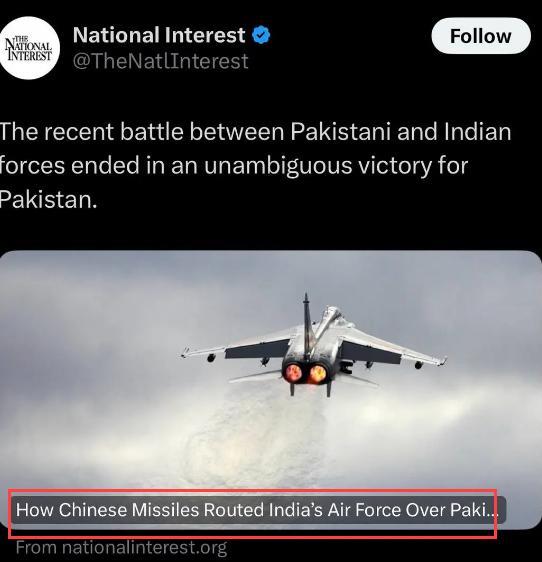Click the tweet text about Pakistani and Indian forces

coord(255,165)
